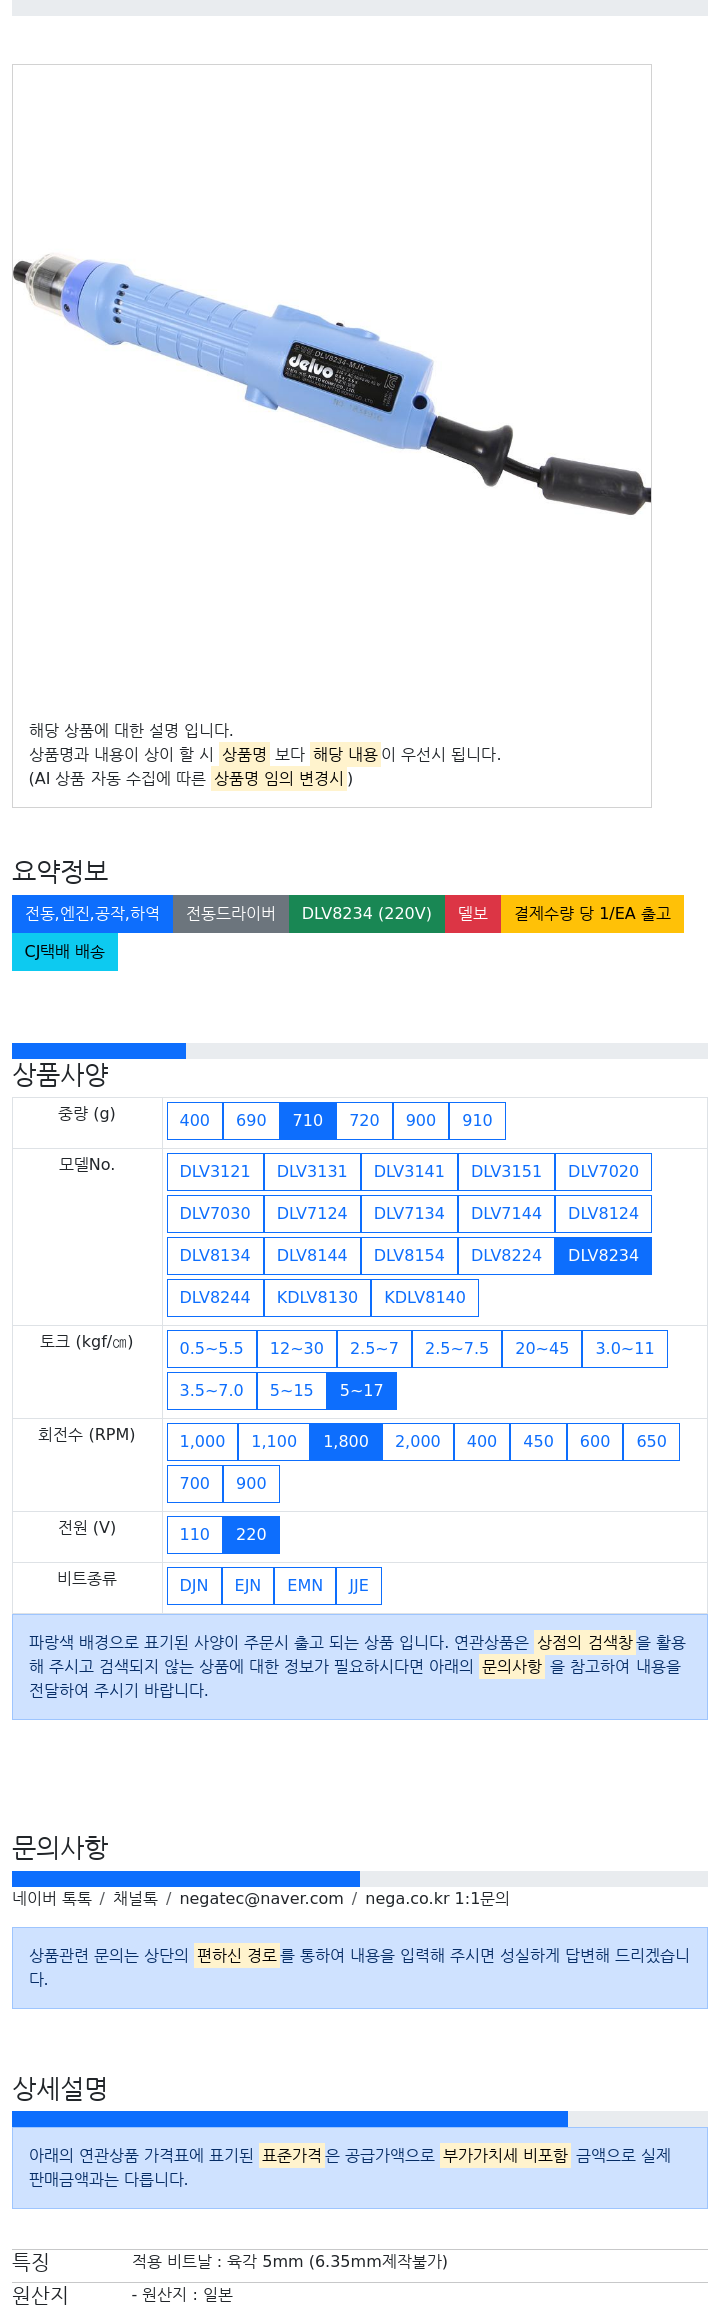
Task: Pick the 900 gram weight option
Action: click(421, 1121)
